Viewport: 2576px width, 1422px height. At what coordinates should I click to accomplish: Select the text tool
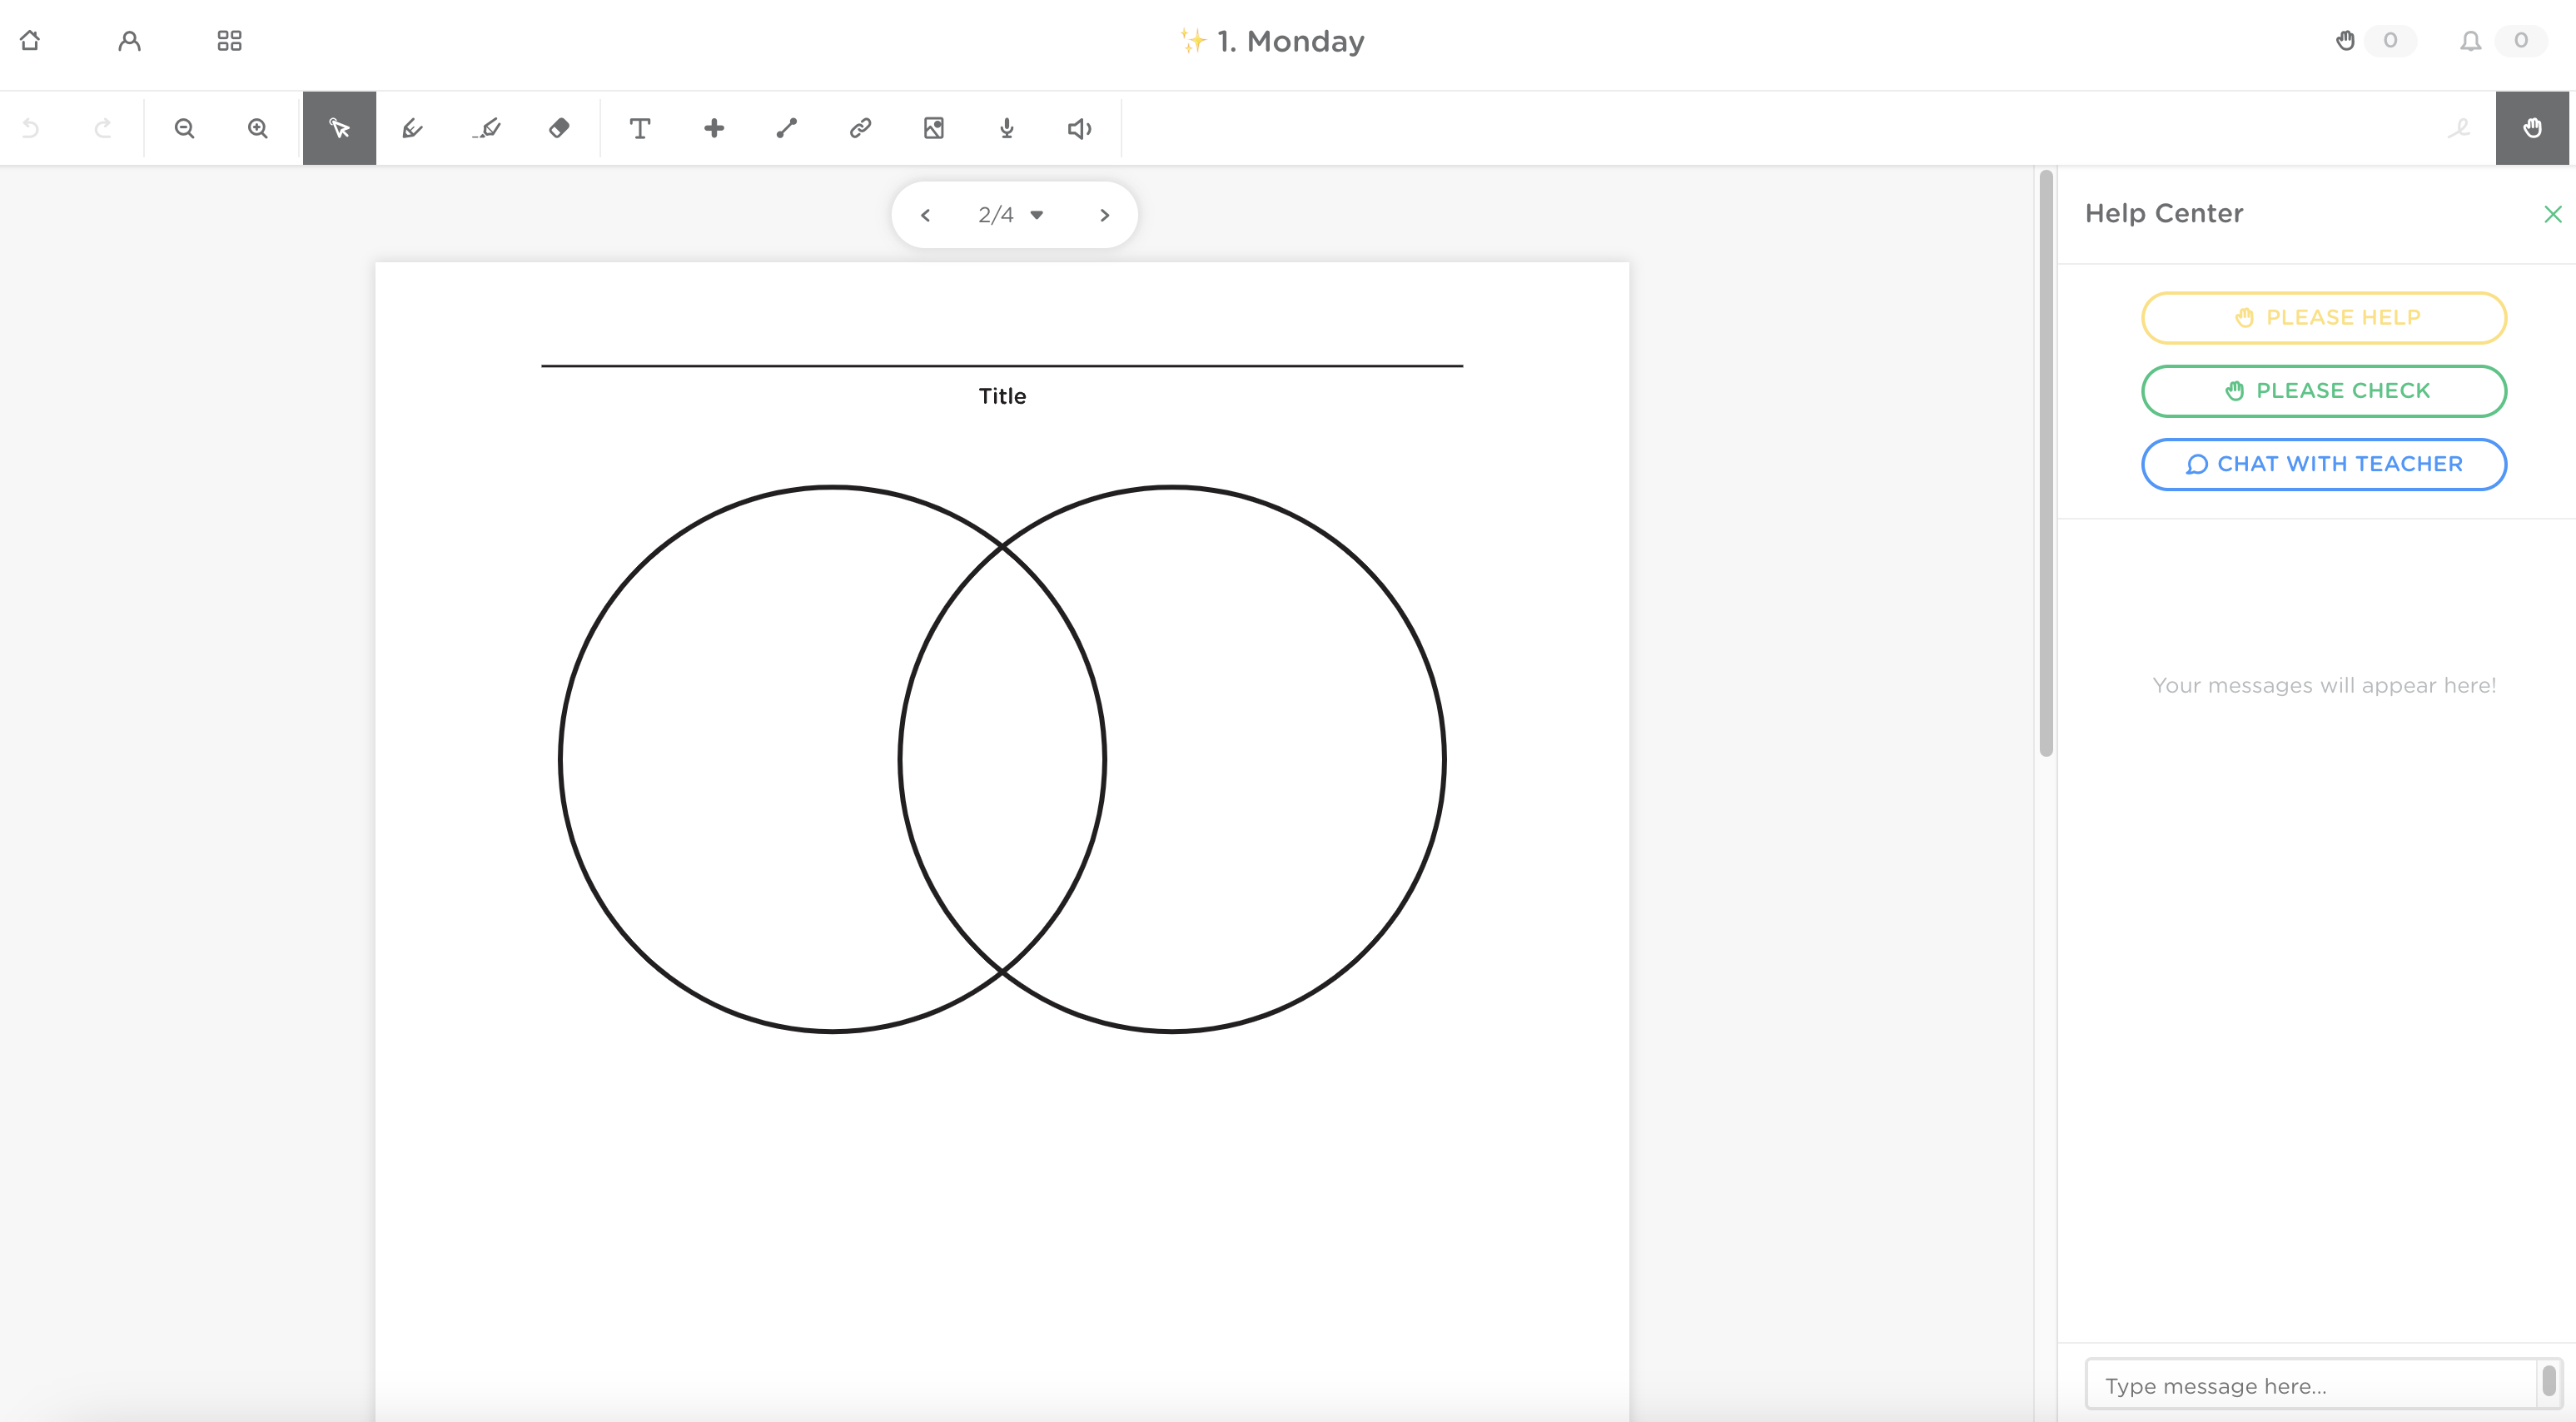[x=640, y=128]
